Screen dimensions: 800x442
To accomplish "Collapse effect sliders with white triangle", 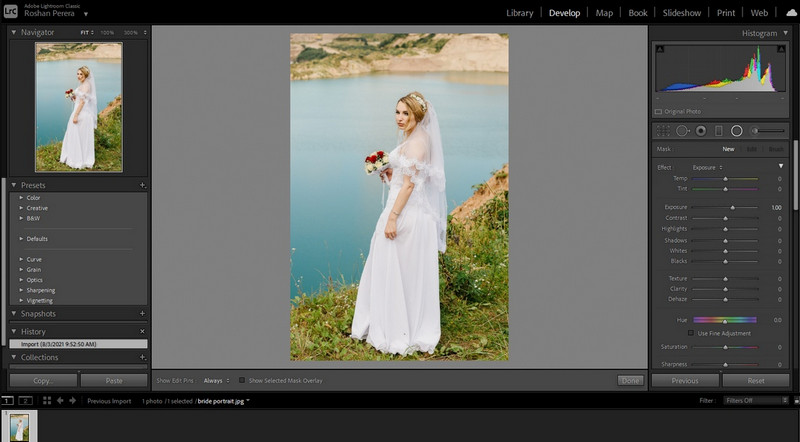I will pos(781,166).
